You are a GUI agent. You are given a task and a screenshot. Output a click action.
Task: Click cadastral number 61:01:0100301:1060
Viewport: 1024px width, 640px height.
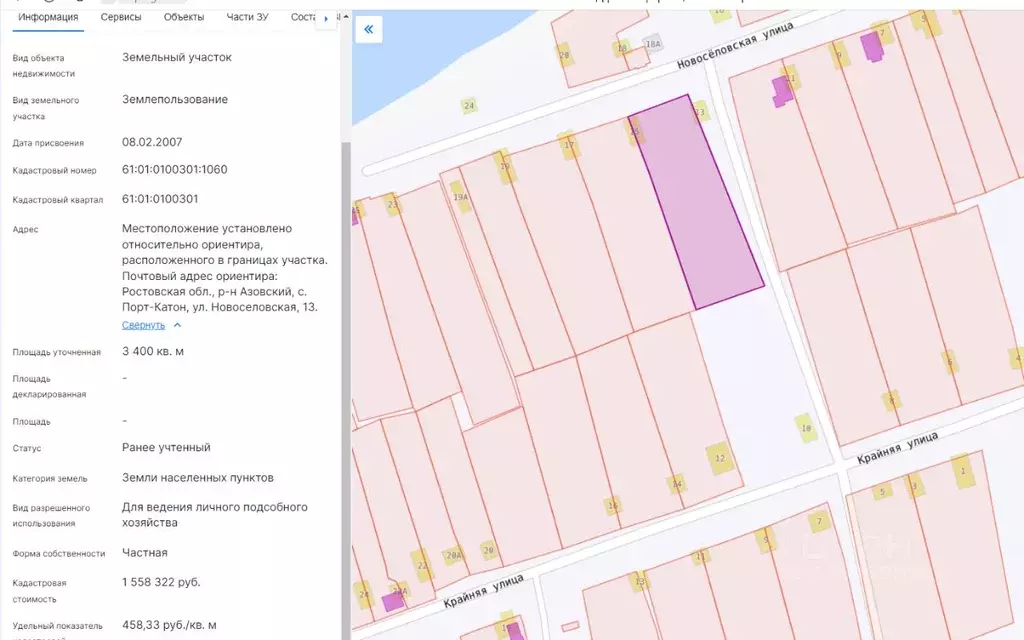point(174,170)
